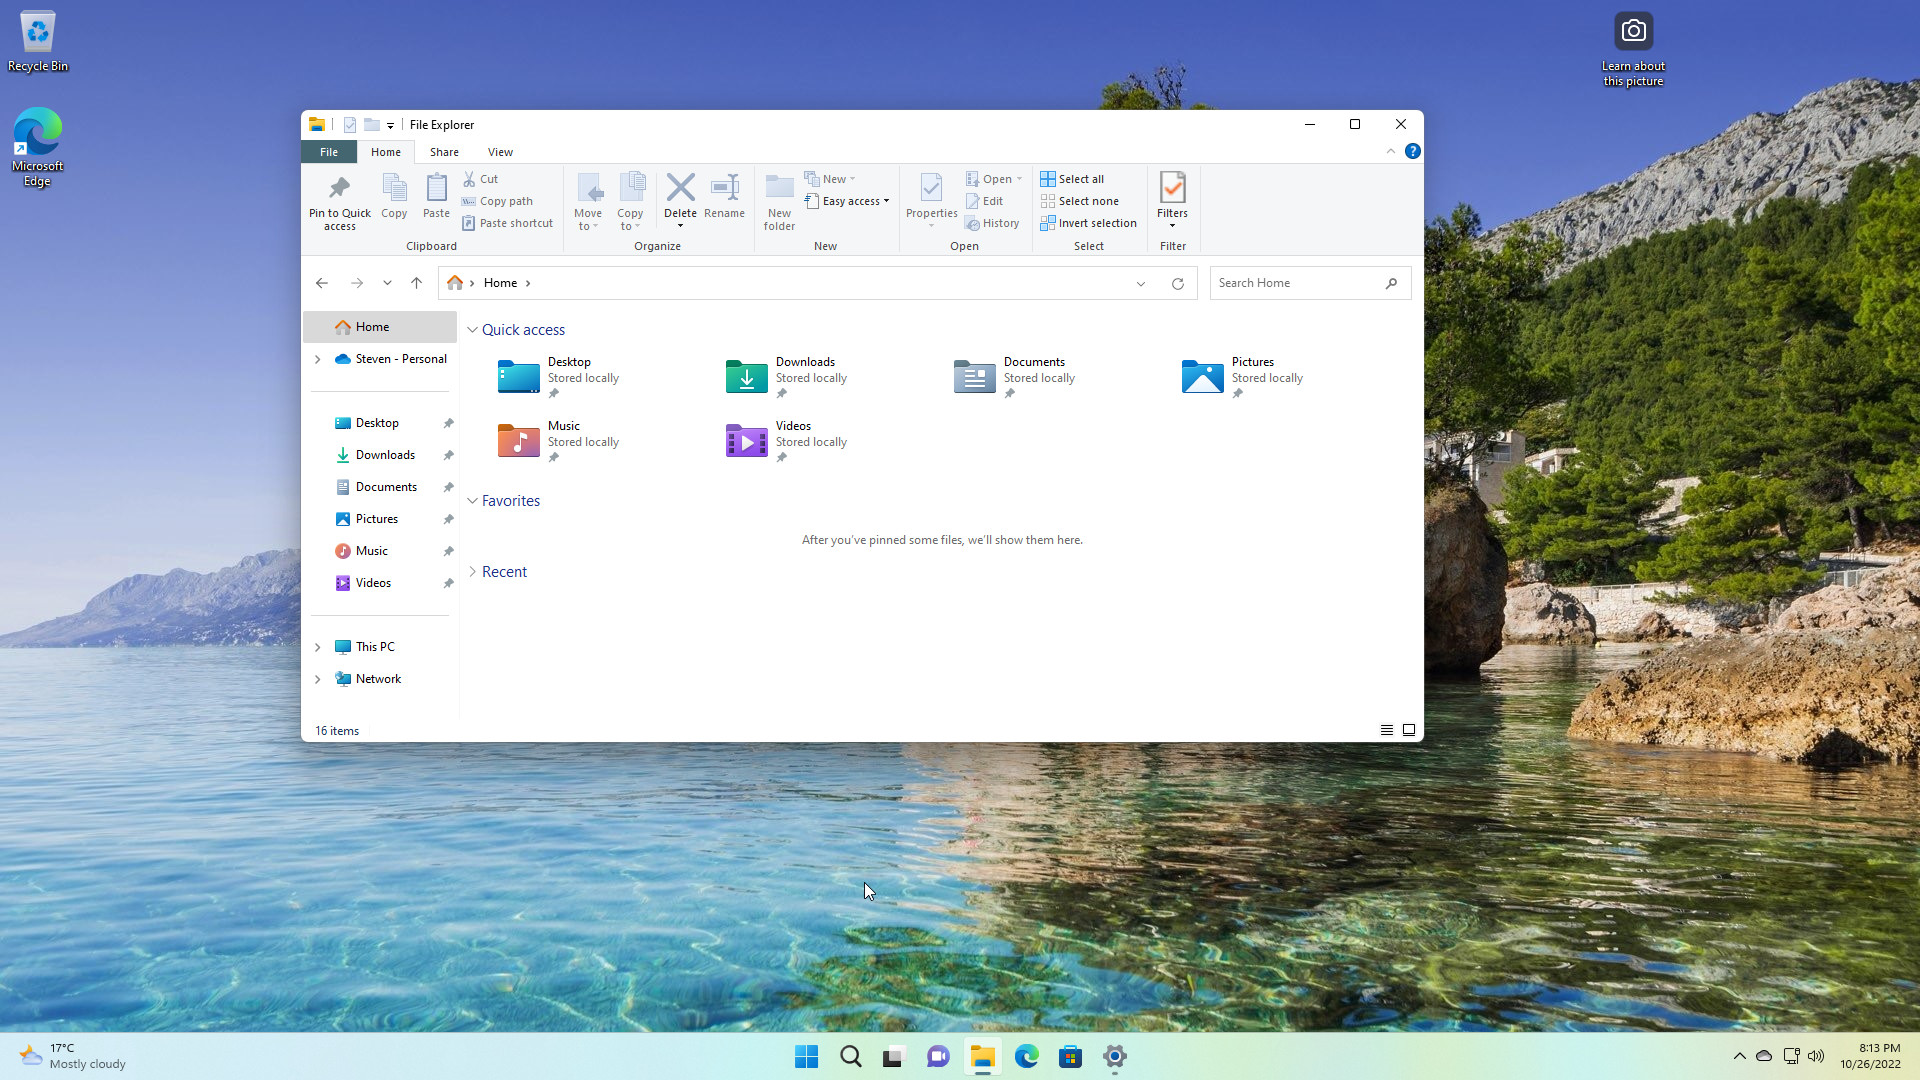Expand the This PC tree item
The image size is (1920, 1080).
(x=316, y=646)
